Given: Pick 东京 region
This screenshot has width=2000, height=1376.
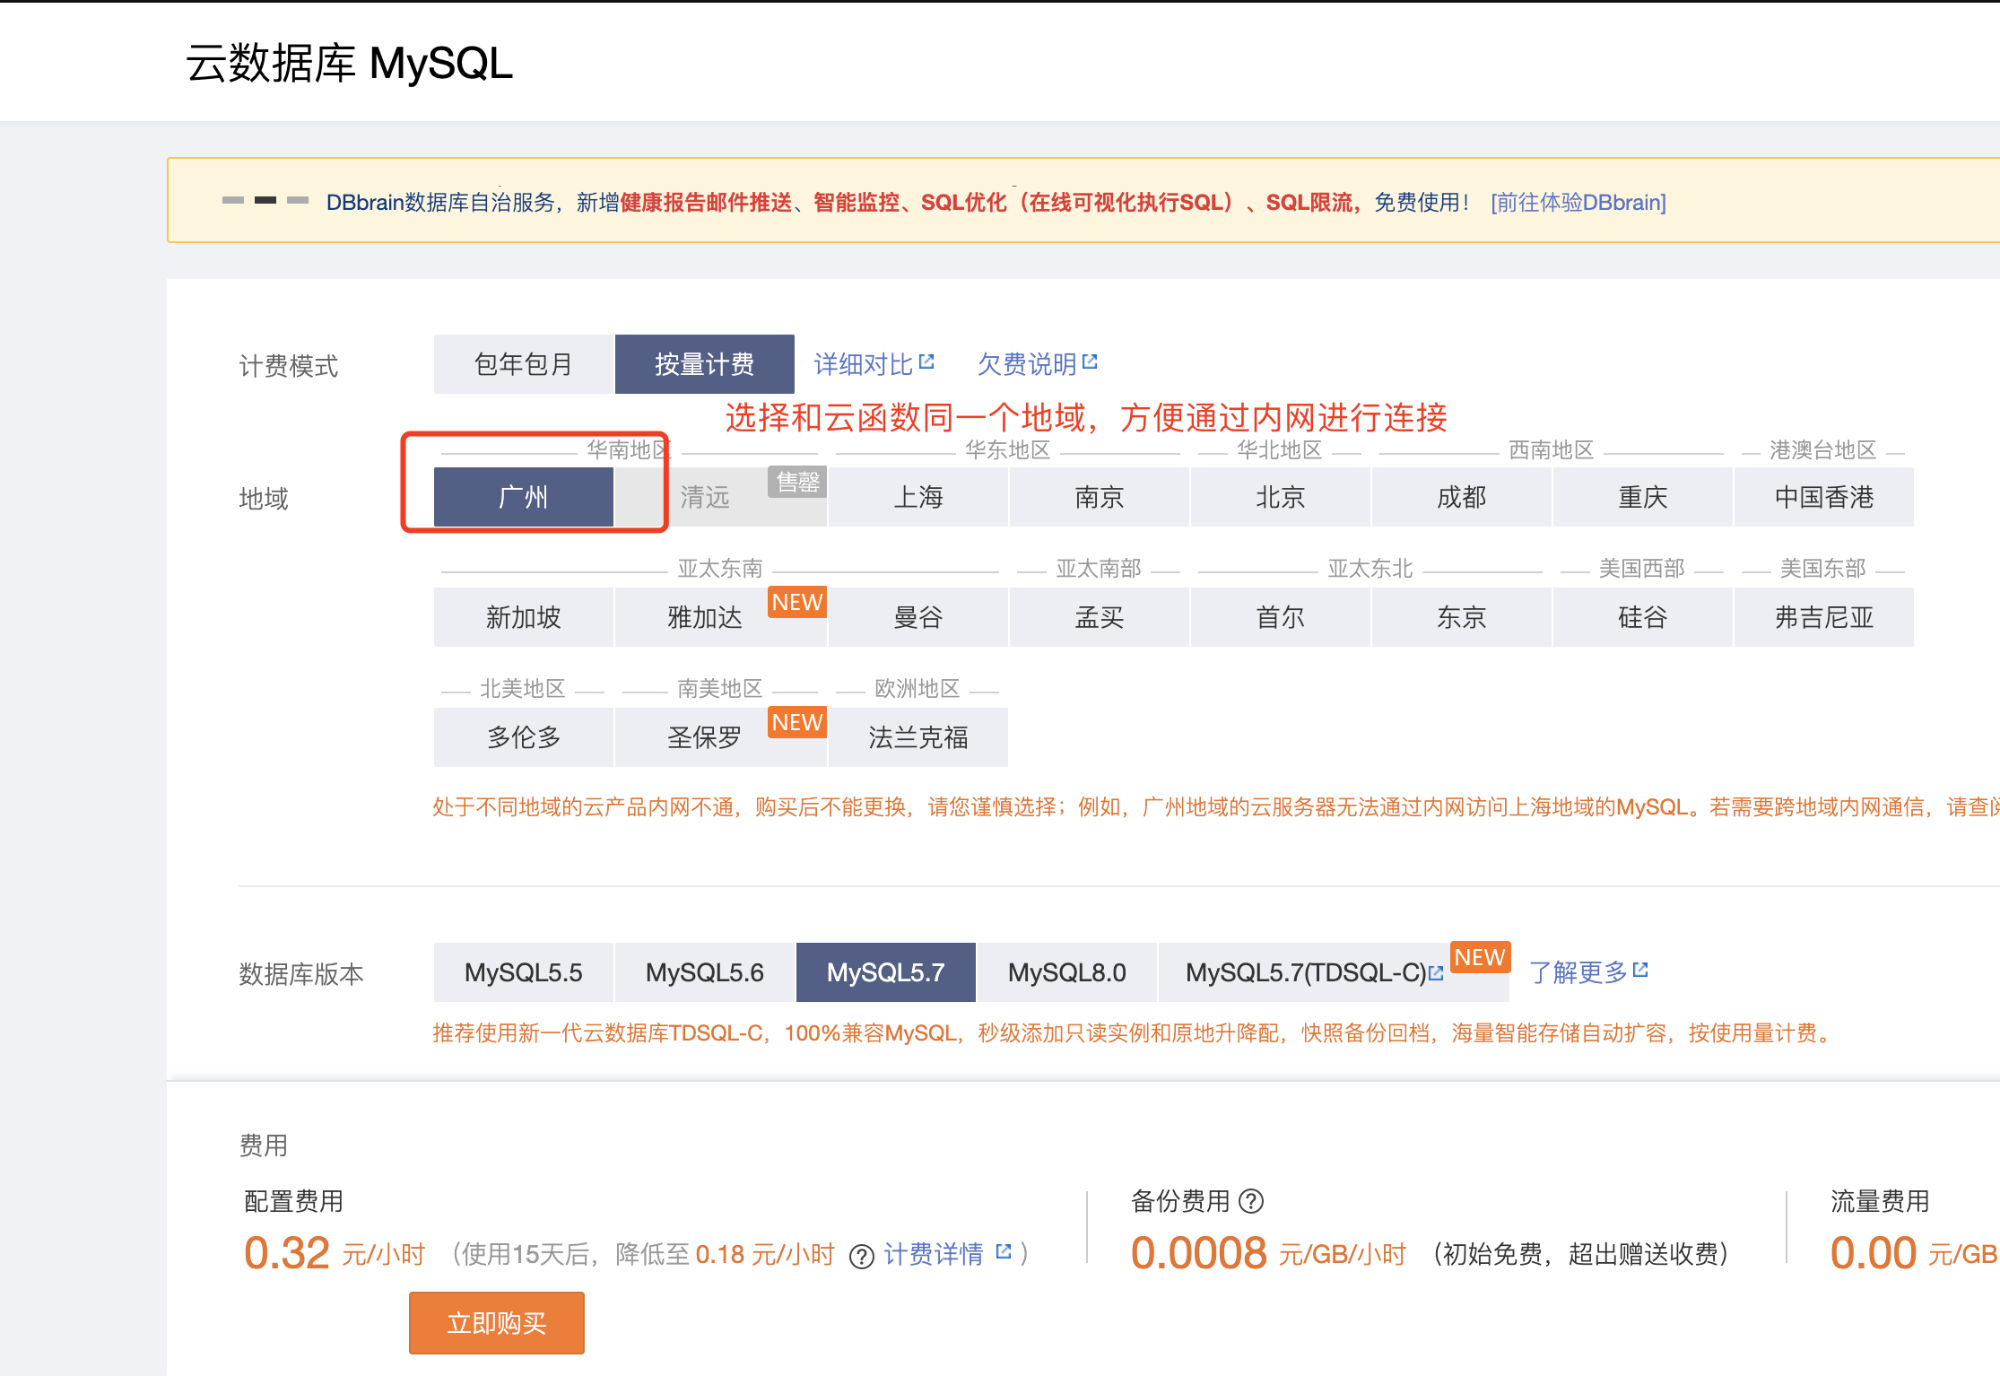Looking at the screenshot, I should [1461, 617].
